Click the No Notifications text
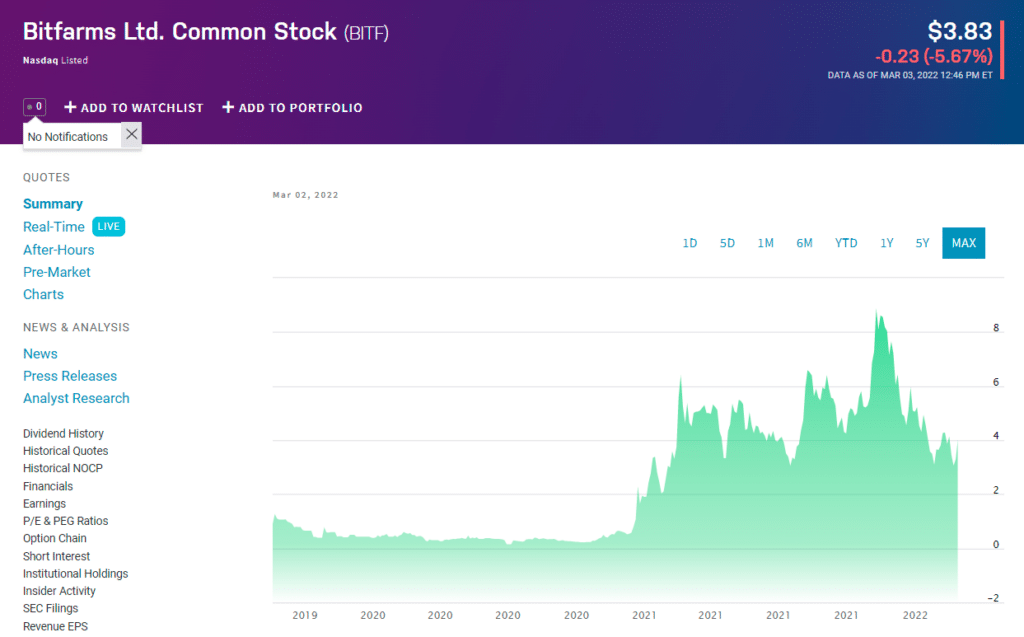This screenshot has height=637, width=1024. coord(67,137)
